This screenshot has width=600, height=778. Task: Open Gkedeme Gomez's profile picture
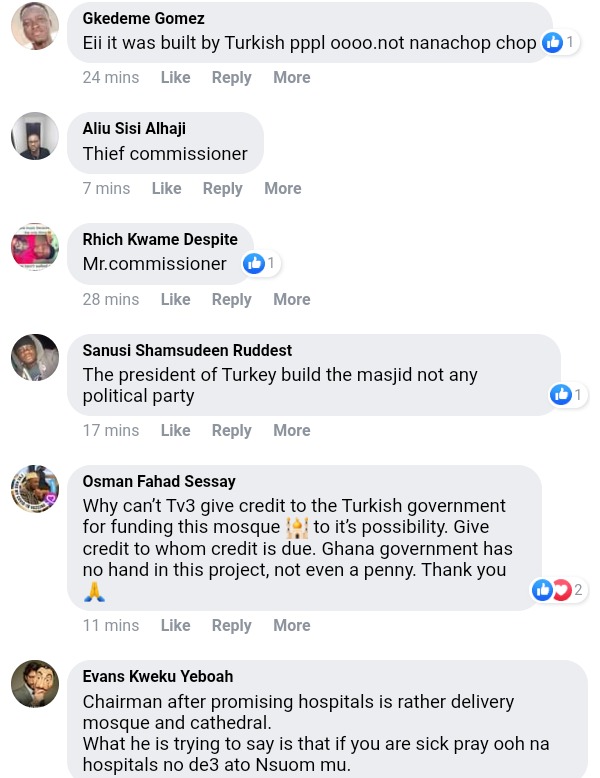pos(35,26)
